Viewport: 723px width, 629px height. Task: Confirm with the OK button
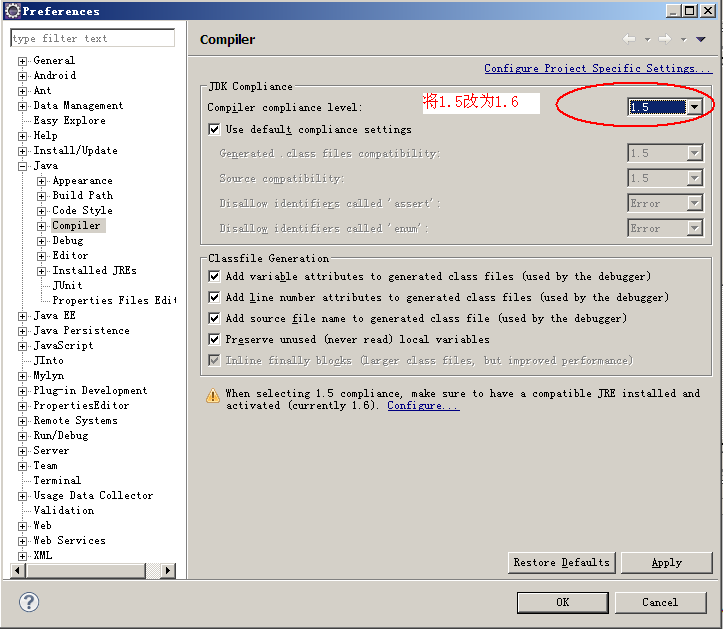point(562,602)
